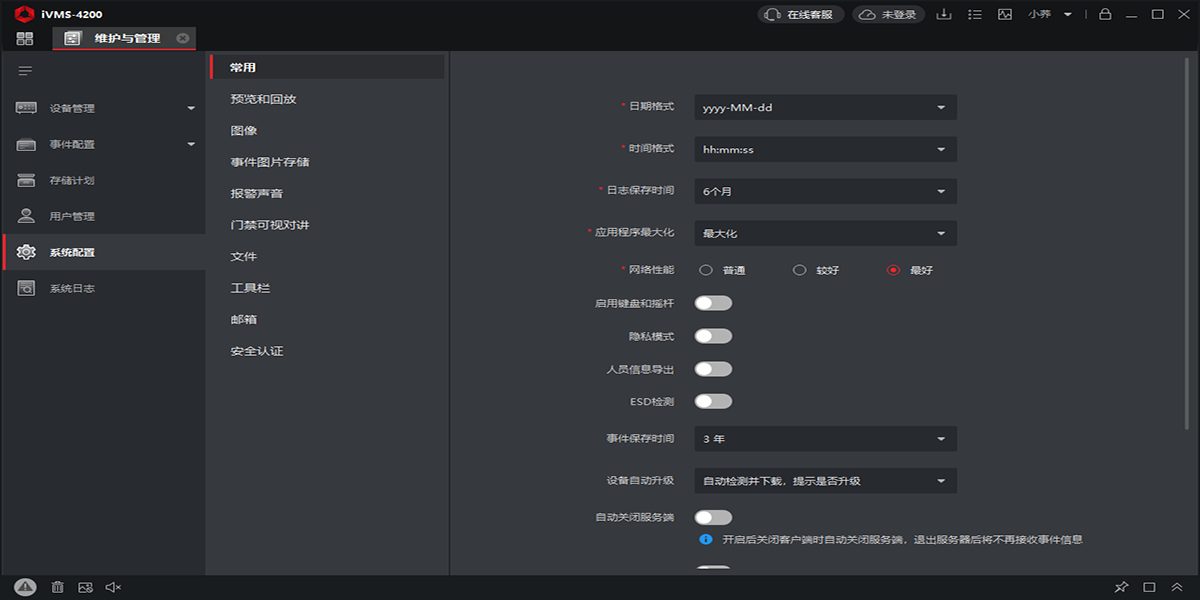The width and height of the screenshot is (1200, 600).
Task: Click the settings panel vertical scrollbar
Action: coord(1187,245)
